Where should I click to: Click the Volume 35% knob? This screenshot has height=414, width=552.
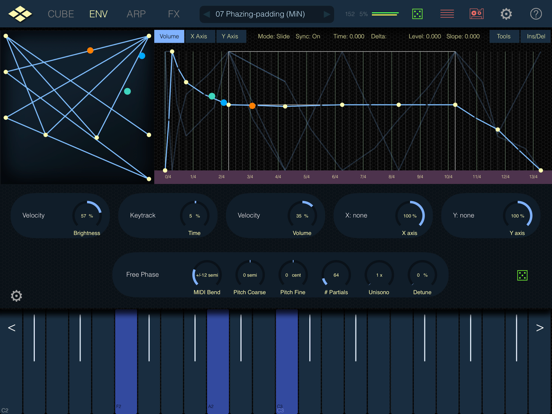[x=302, y=215]
